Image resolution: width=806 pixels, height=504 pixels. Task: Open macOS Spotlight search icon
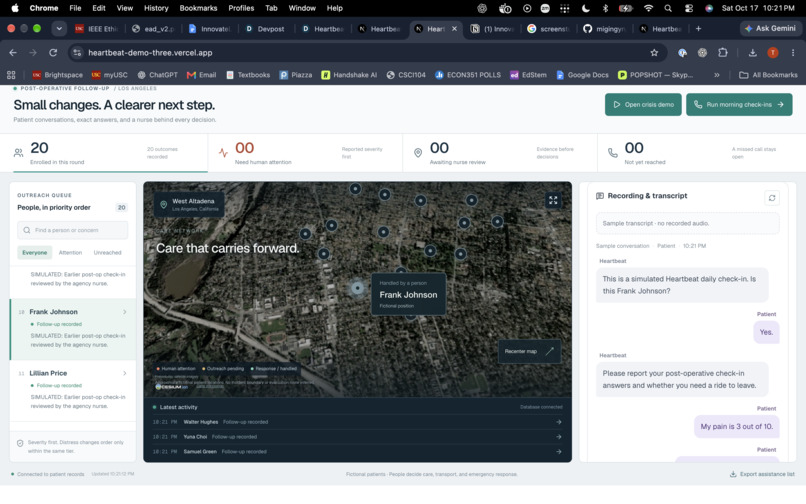tap(668, 8)
